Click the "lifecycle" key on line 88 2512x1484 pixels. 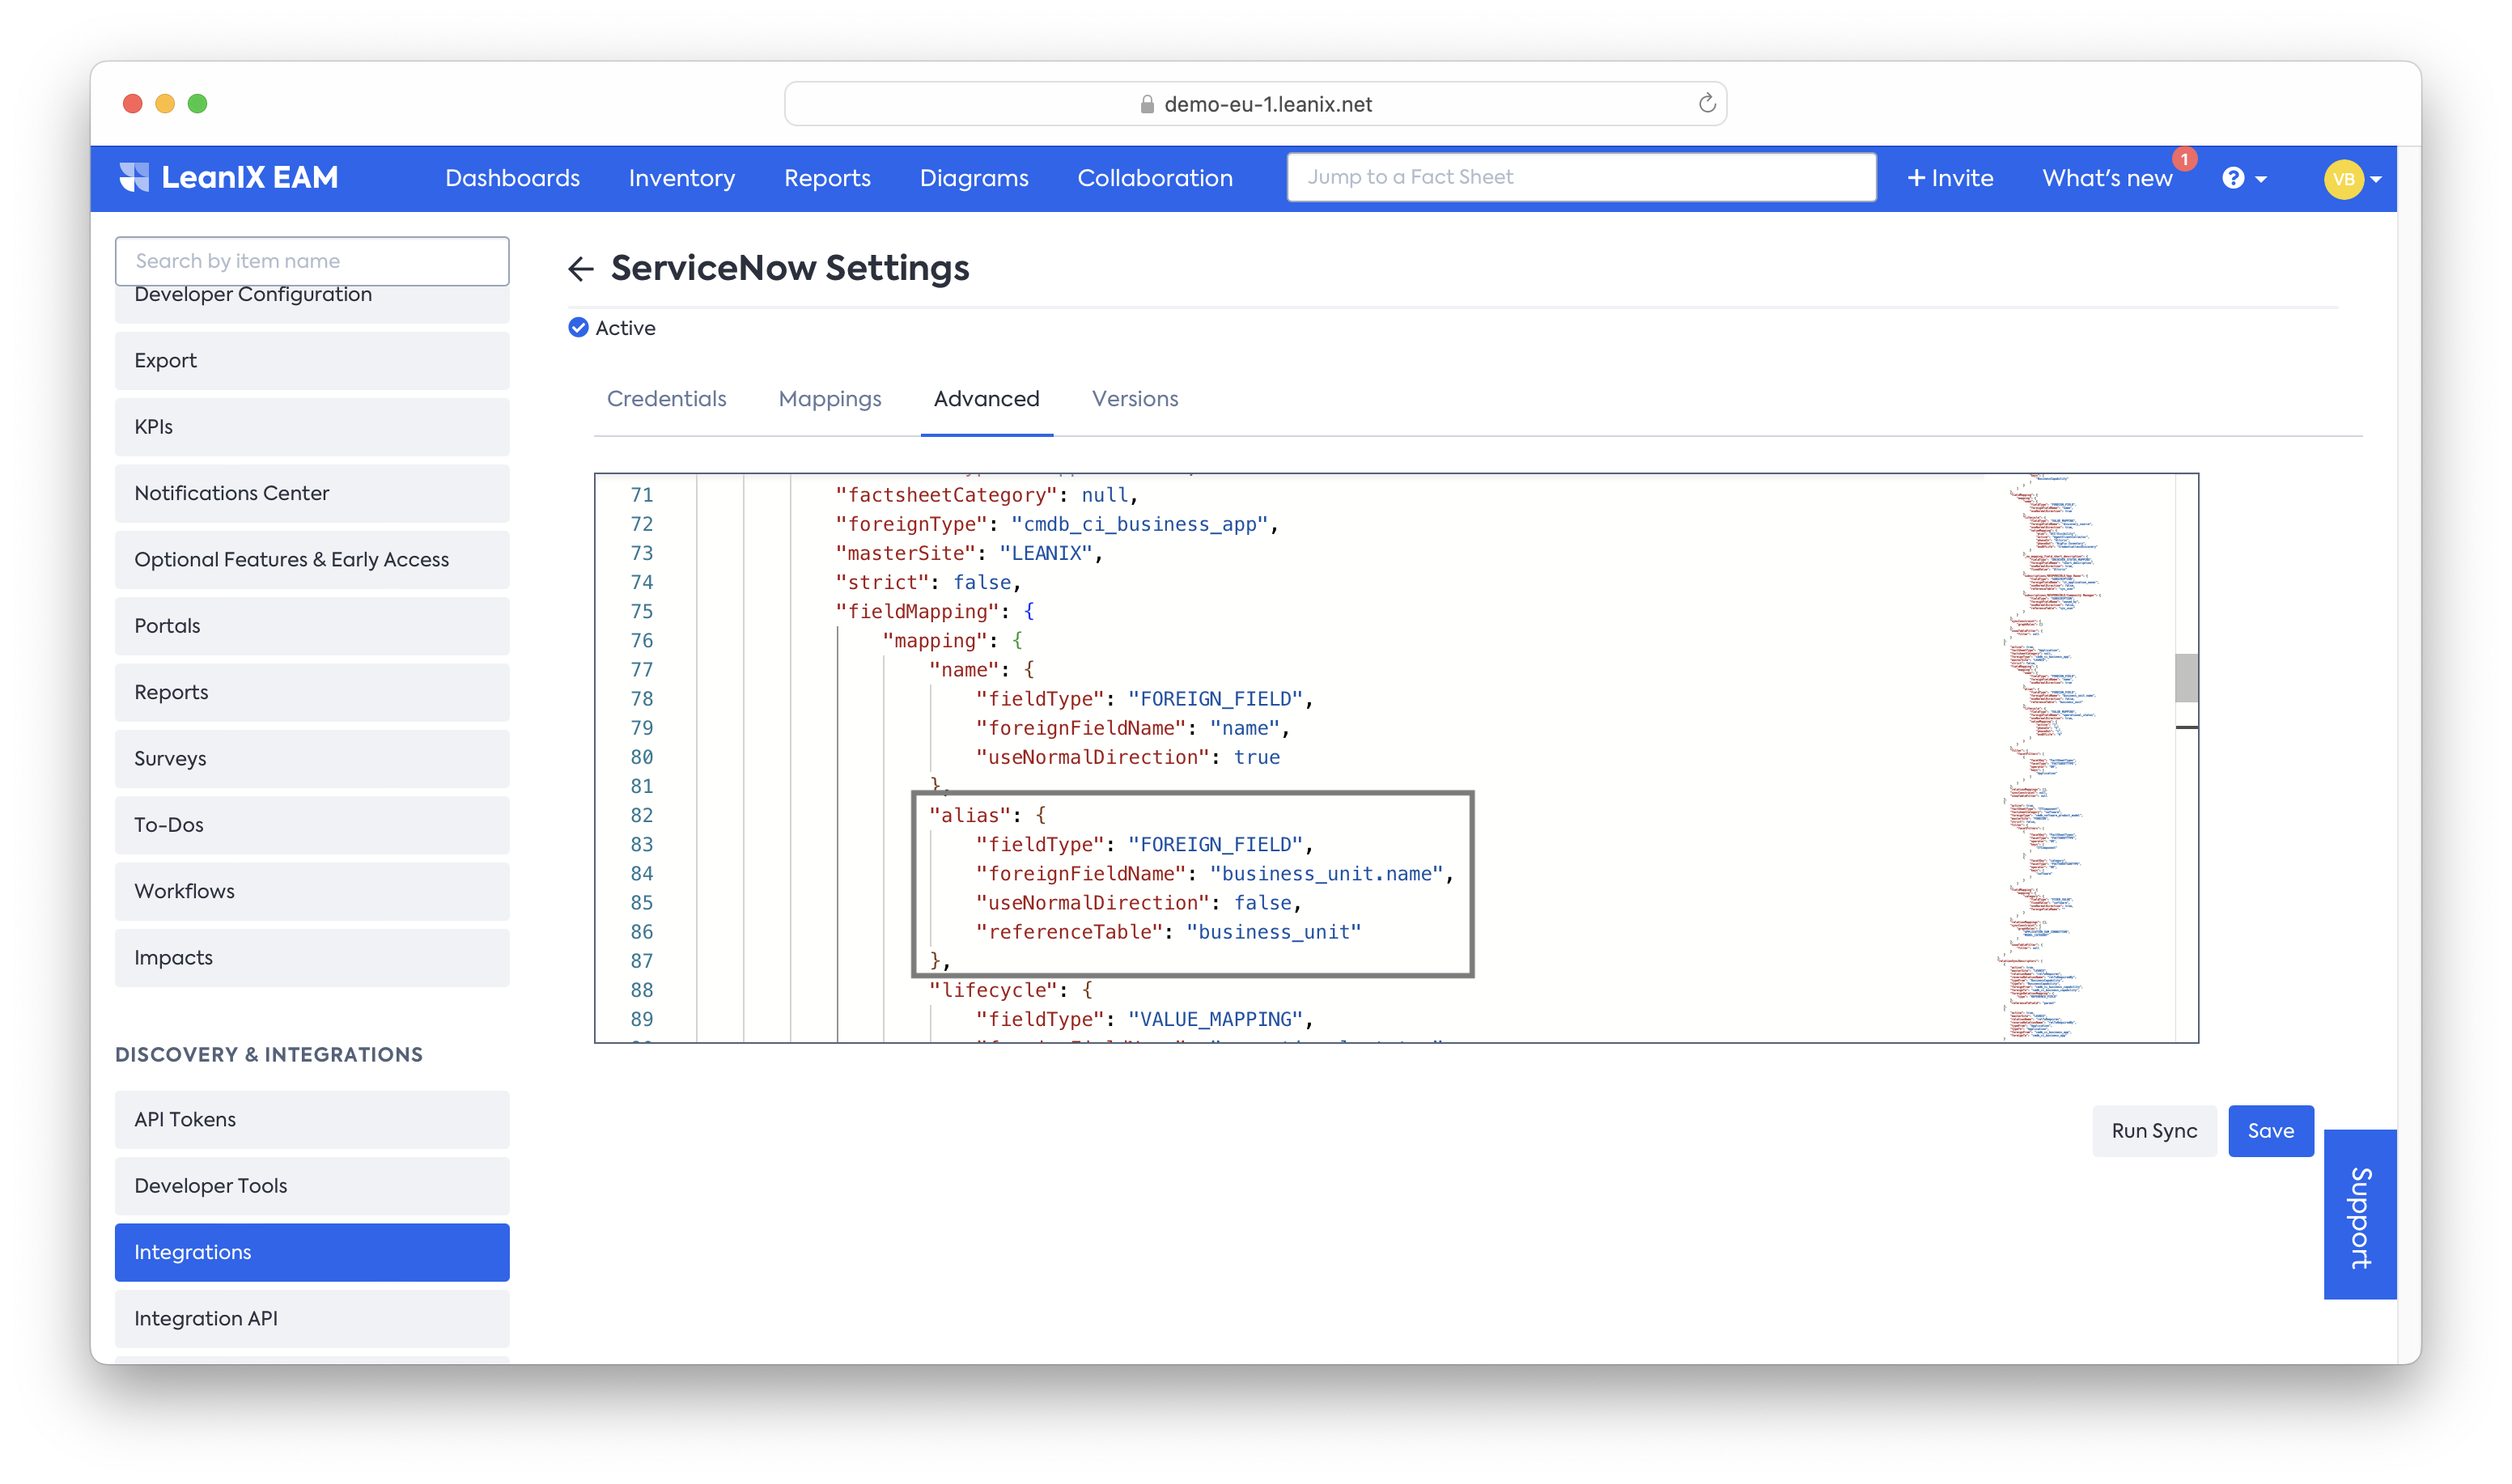pyautogui.click(x=992, y=990)
